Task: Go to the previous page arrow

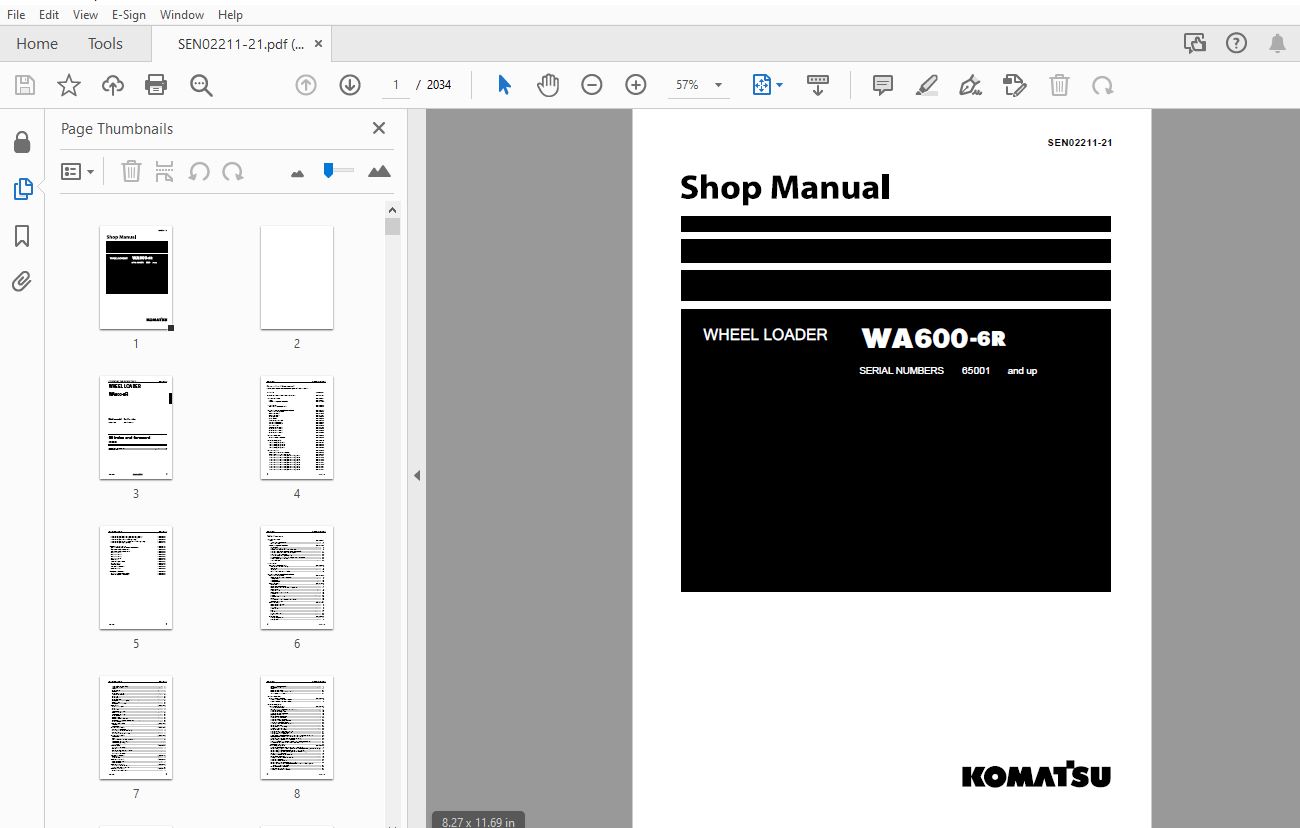Action: [306, 85]
